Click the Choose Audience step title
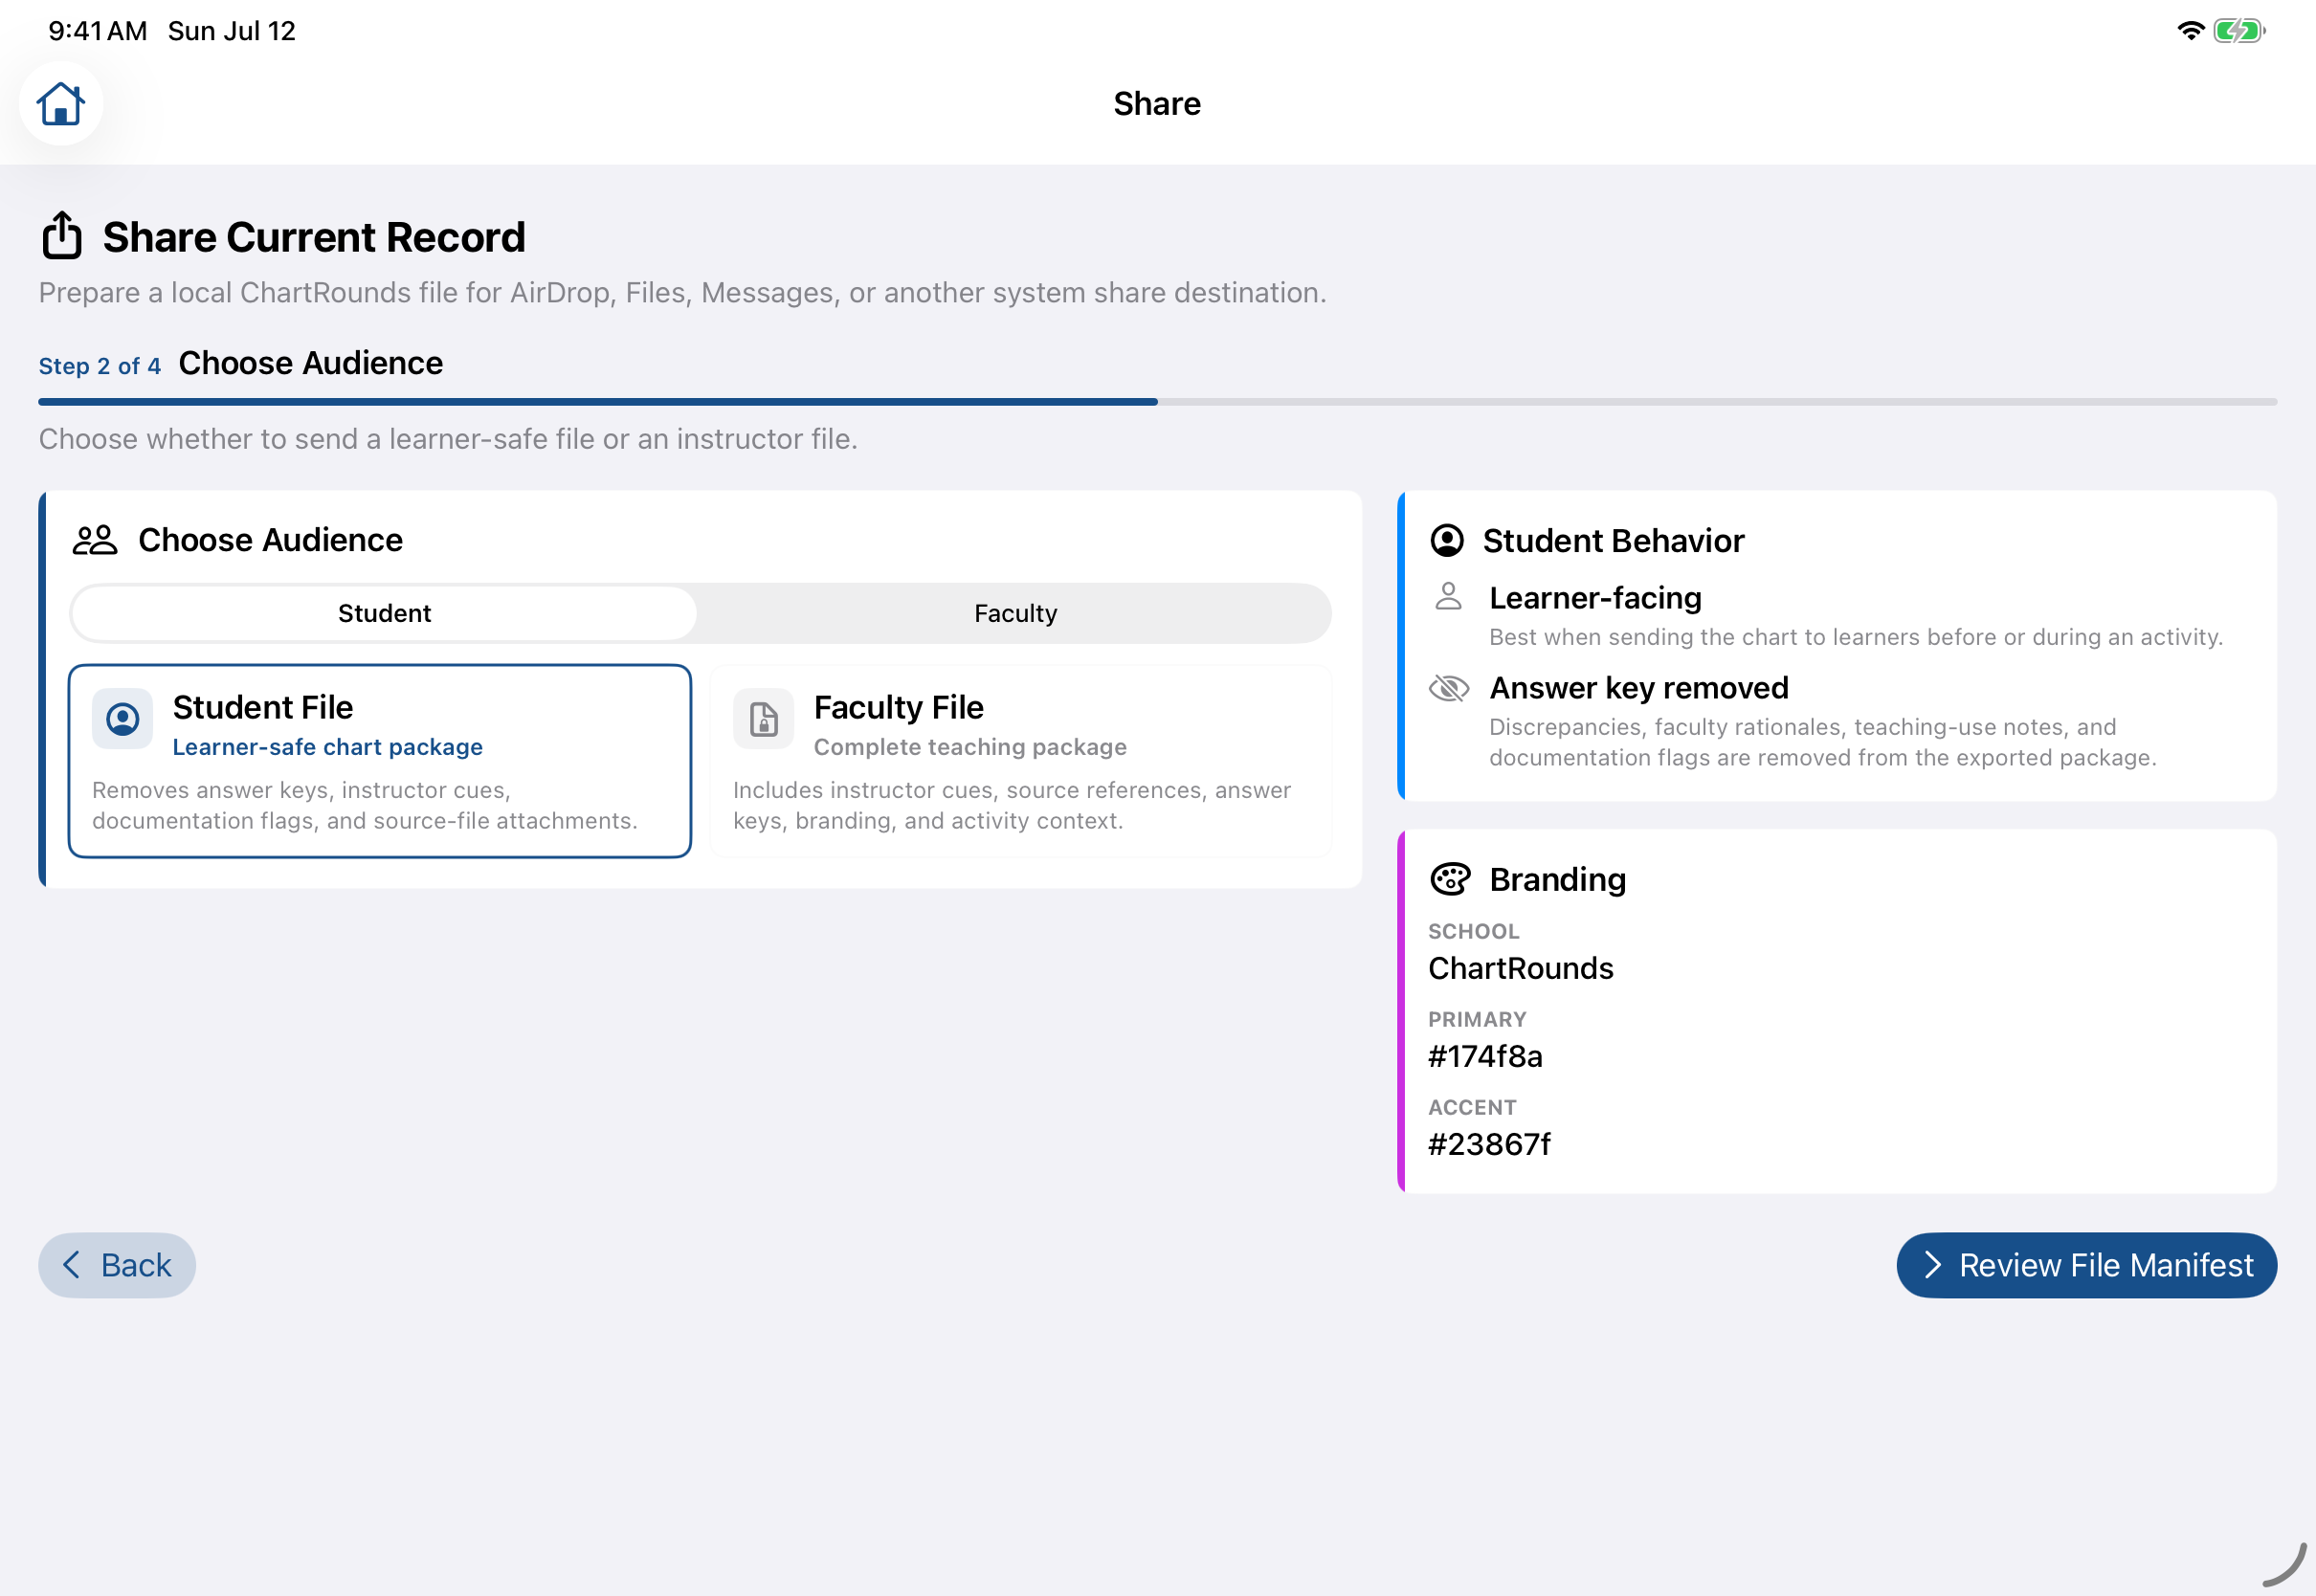The width and height of the screenshot is (2316, 1596). tap(310, 363)
